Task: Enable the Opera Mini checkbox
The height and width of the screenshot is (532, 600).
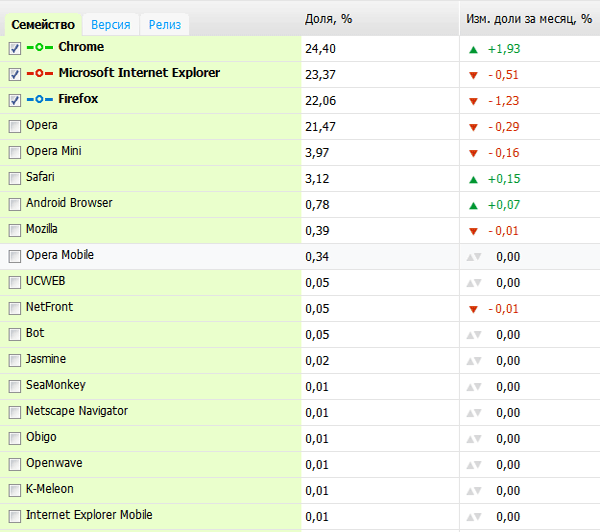Action: pyautogui.click(x=15, y=152)
